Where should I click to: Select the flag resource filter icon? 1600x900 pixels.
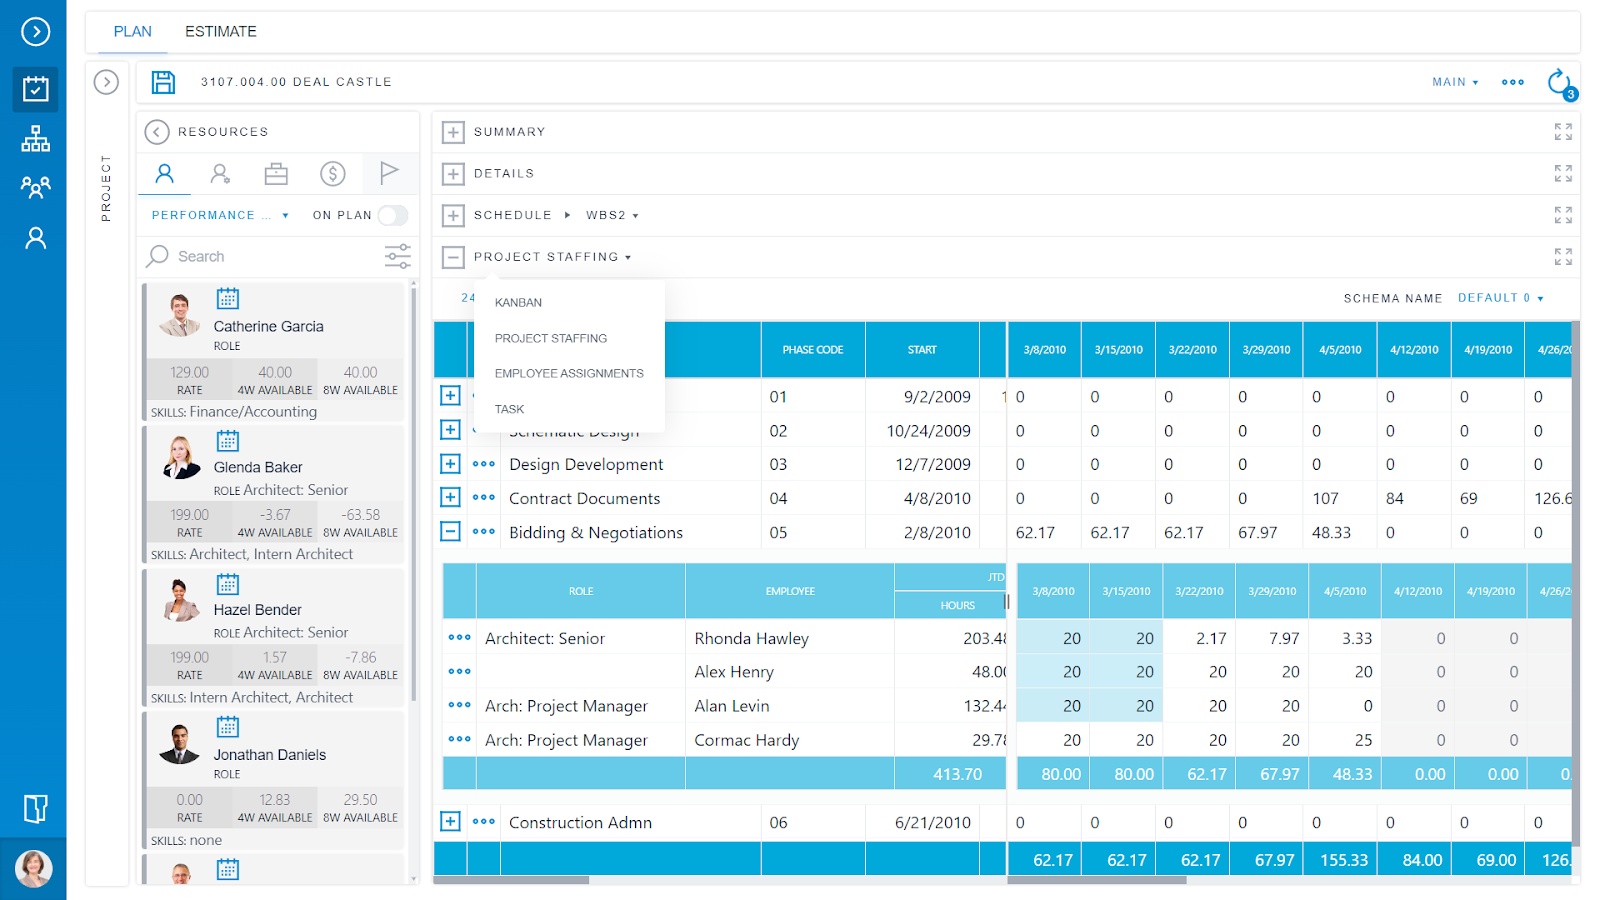pyautogui.click(x=389, y=173)
